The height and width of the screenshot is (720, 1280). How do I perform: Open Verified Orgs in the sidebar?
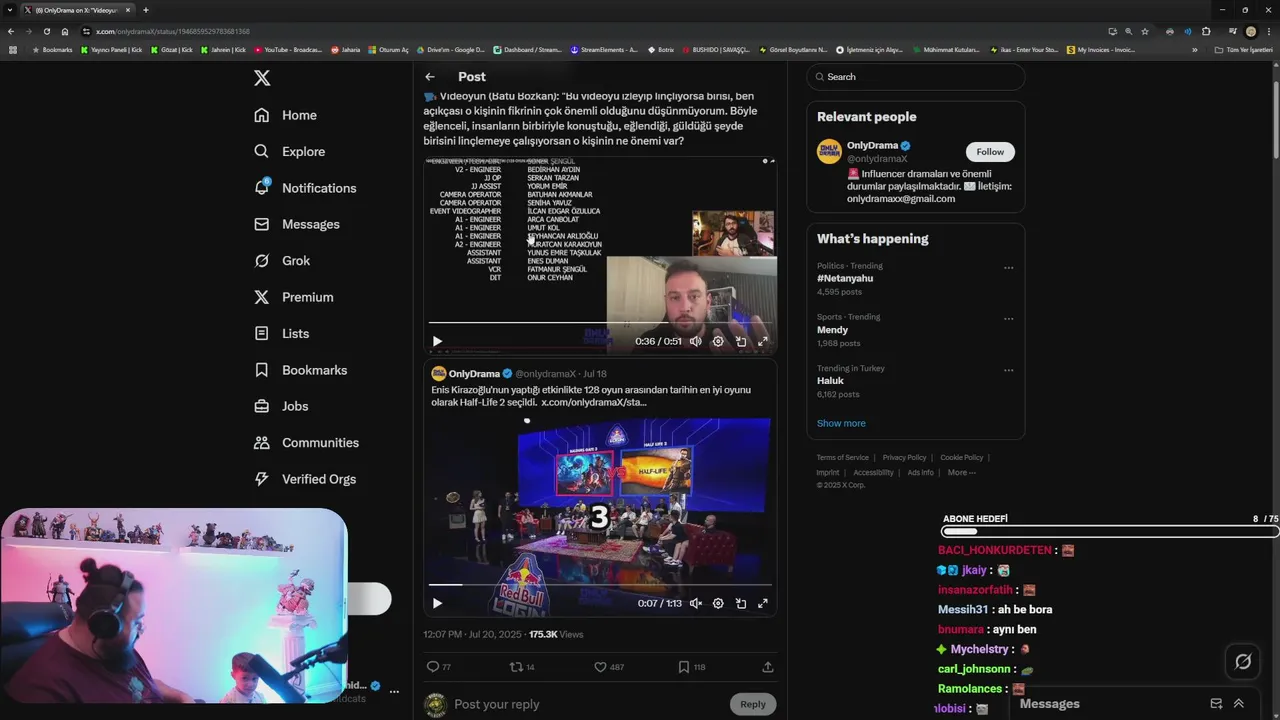(x=305, y=479)
